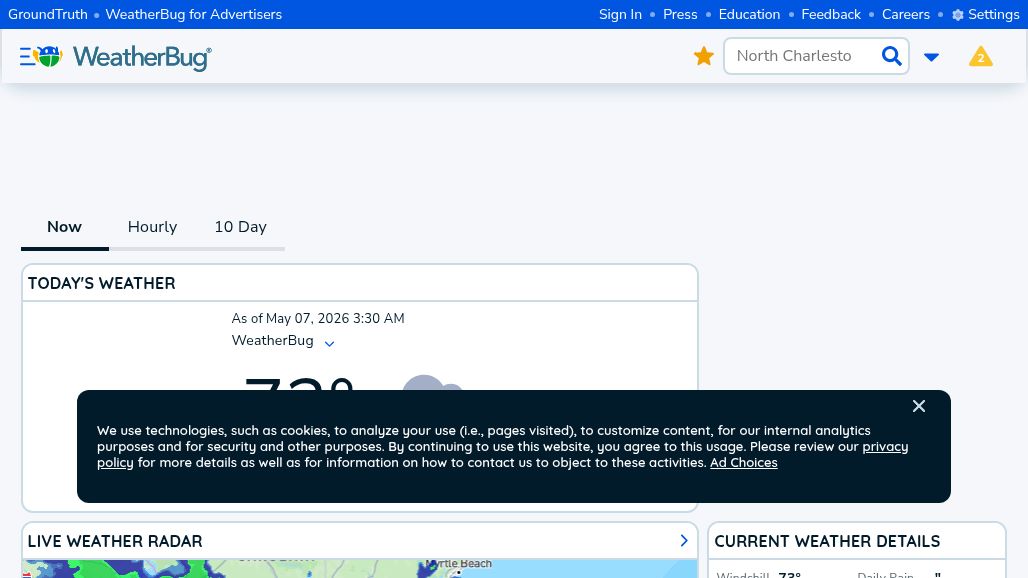The width and height of the screenshot is (1028, 578).
Task: Open the Careers link
Action: pos(905,14)
